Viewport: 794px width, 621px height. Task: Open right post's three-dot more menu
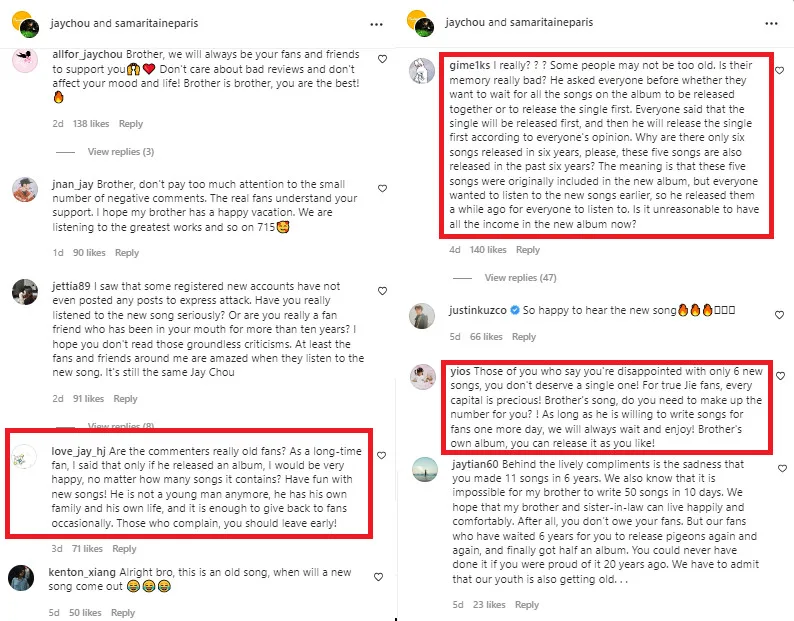coord(771,23)
